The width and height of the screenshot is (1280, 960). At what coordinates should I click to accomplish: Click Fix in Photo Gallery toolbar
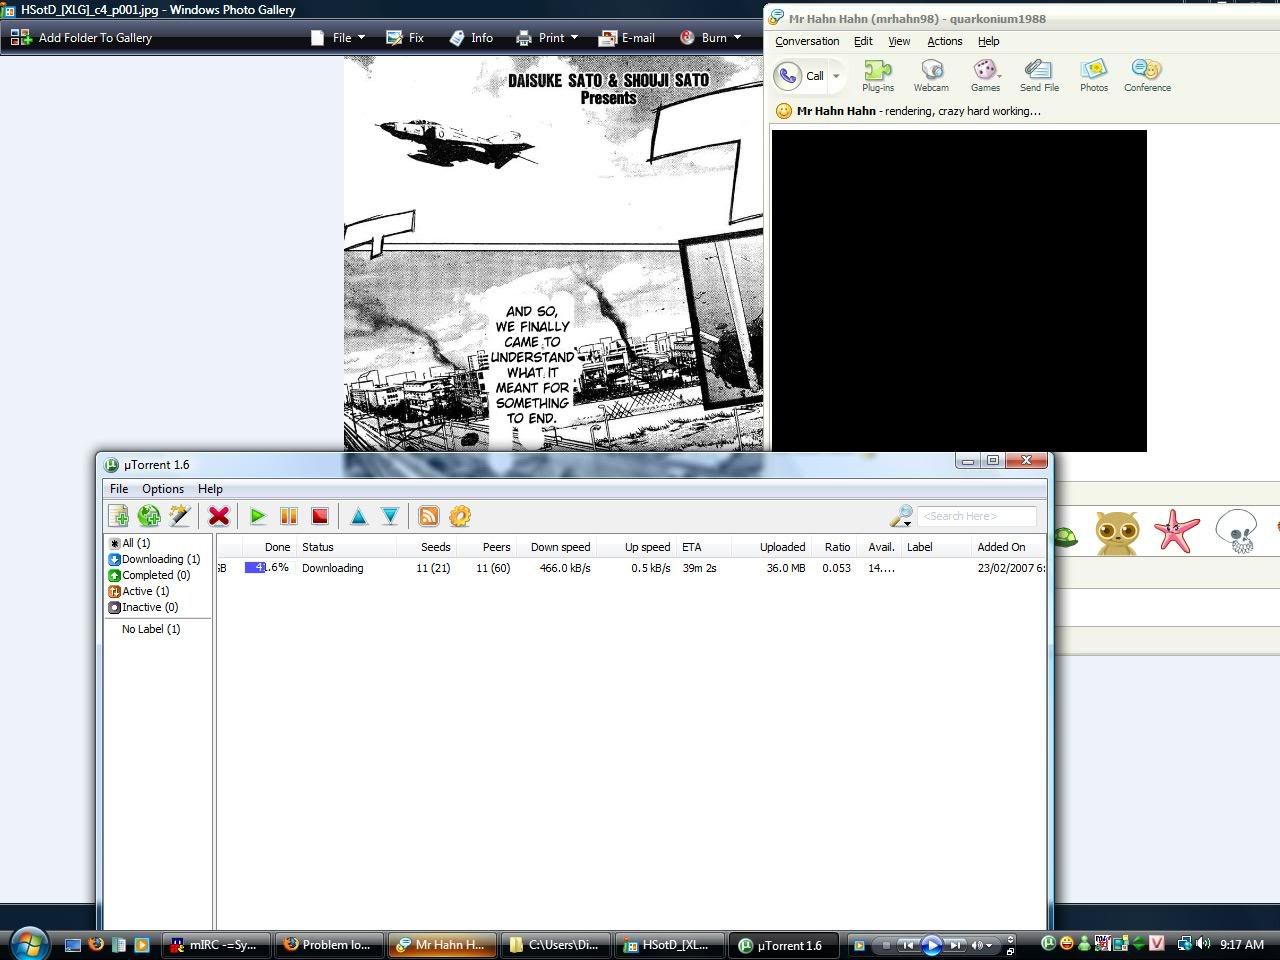click(405, 37)
